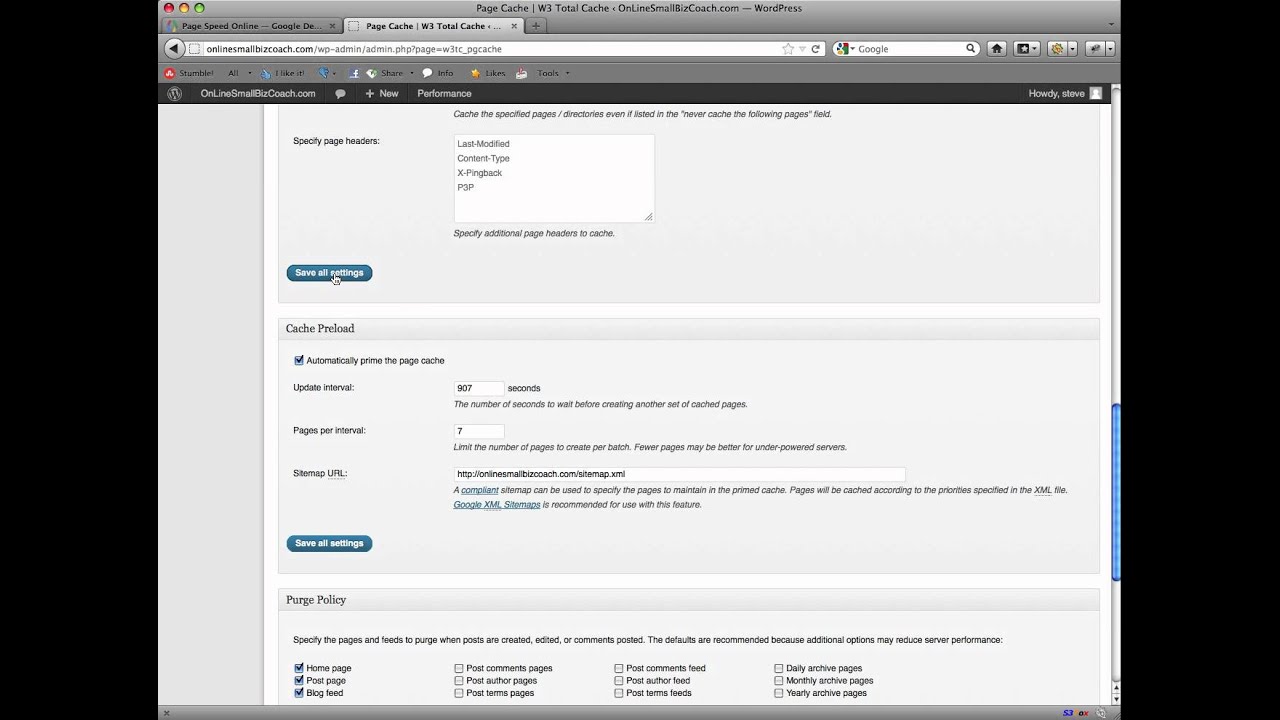Image resolution: width=1280 pixels, height=720 pixels.
Task: Select the Page Cache W3 Total Cache tab
Action: (x=432, y=26)
